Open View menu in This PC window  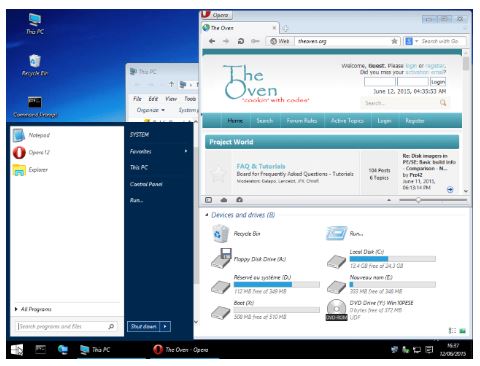click(x=171, y=99)
